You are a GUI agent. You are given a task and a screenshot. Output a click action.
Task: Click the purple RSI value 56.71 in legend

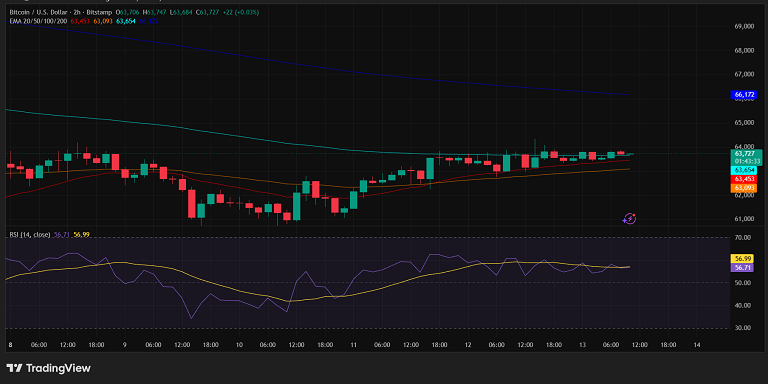pos(61,235)
